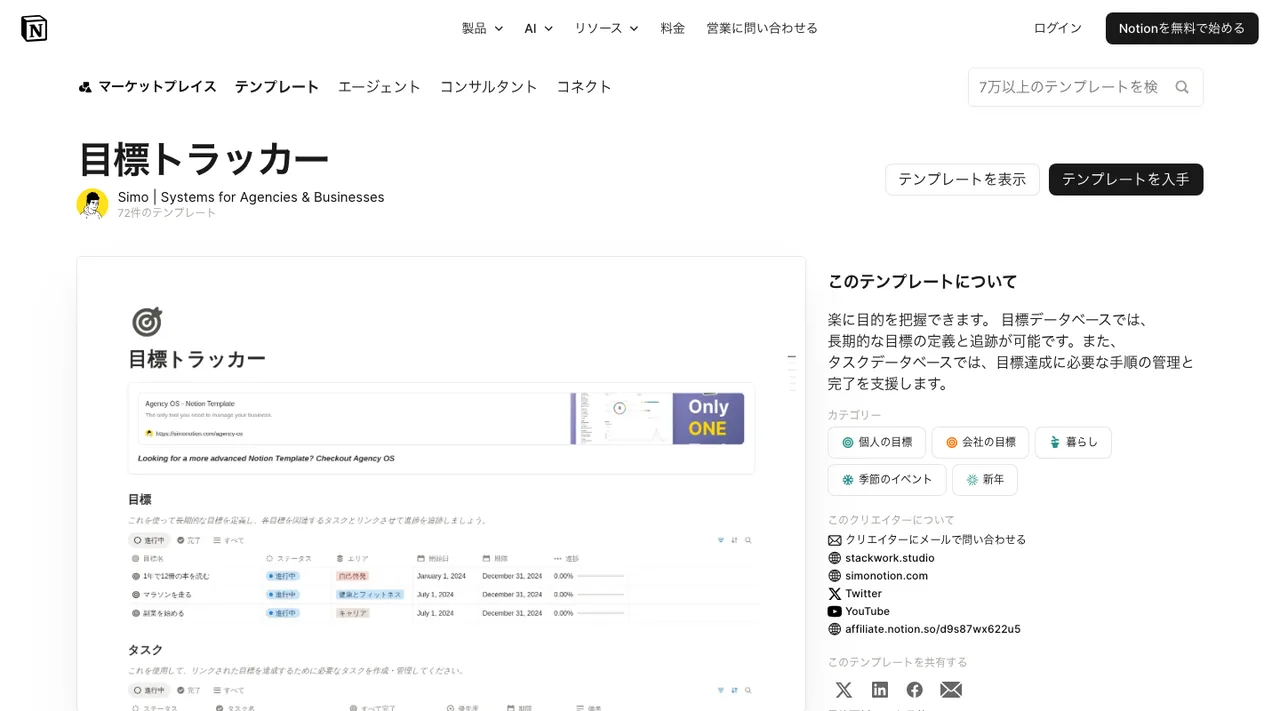Click Notionを無料で始める button

pos(1181,28)
